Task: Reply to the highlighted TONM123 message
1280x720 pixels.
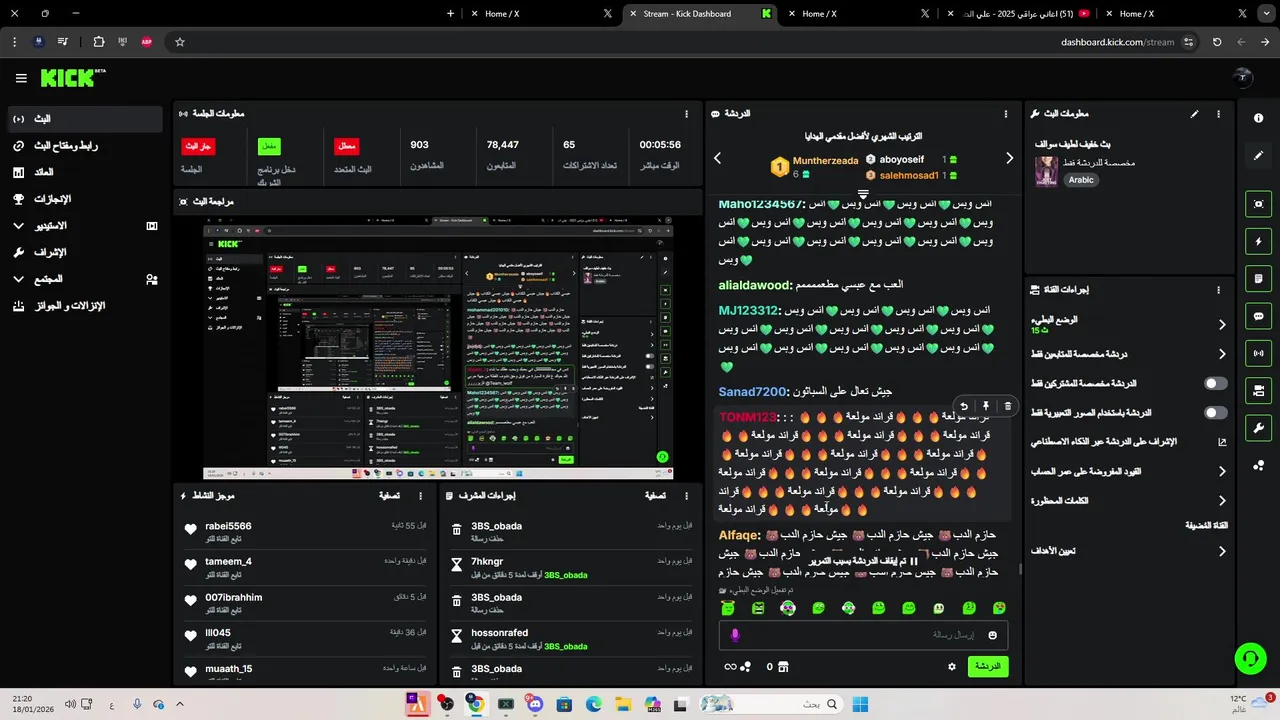Action: (x=964, y=406)
